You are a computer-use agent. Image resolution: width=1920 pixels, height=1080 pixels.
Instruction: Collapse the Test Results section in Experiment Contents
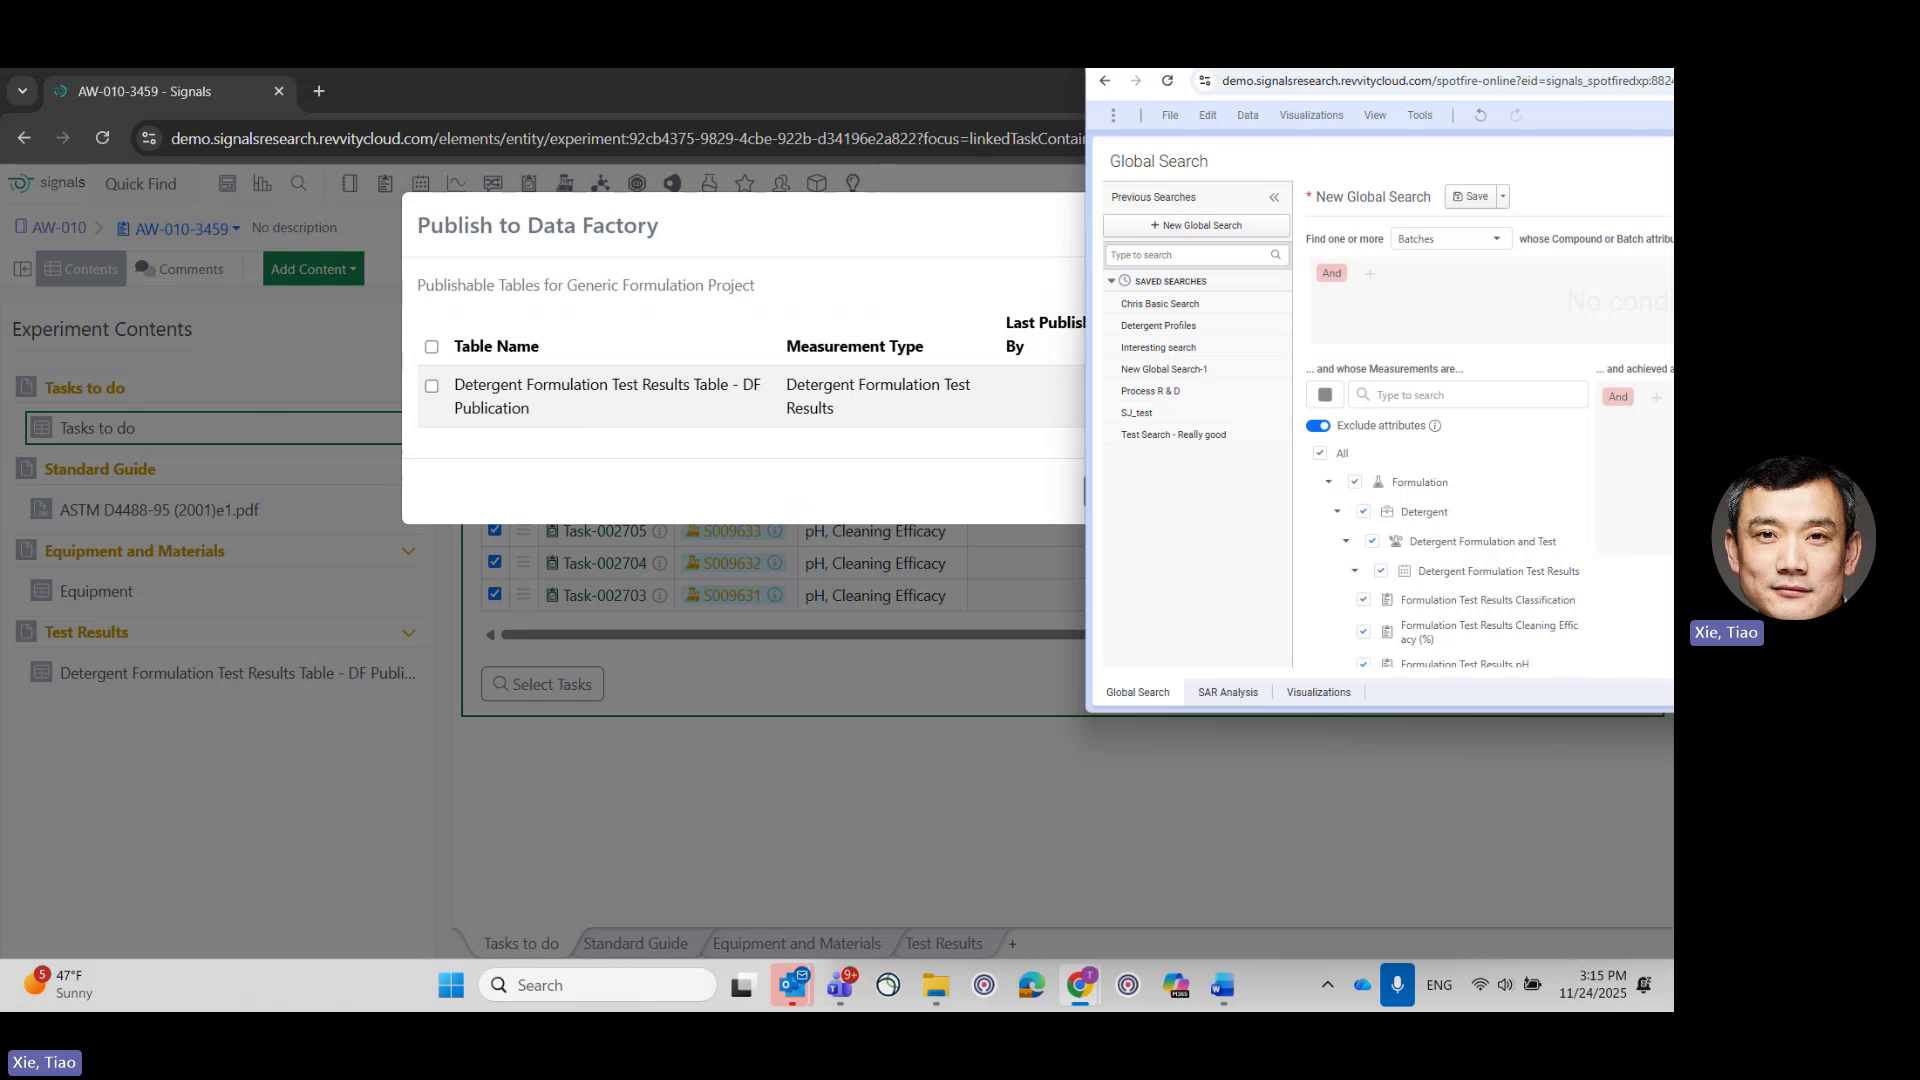pyautogui.click(x=408, y=632)
